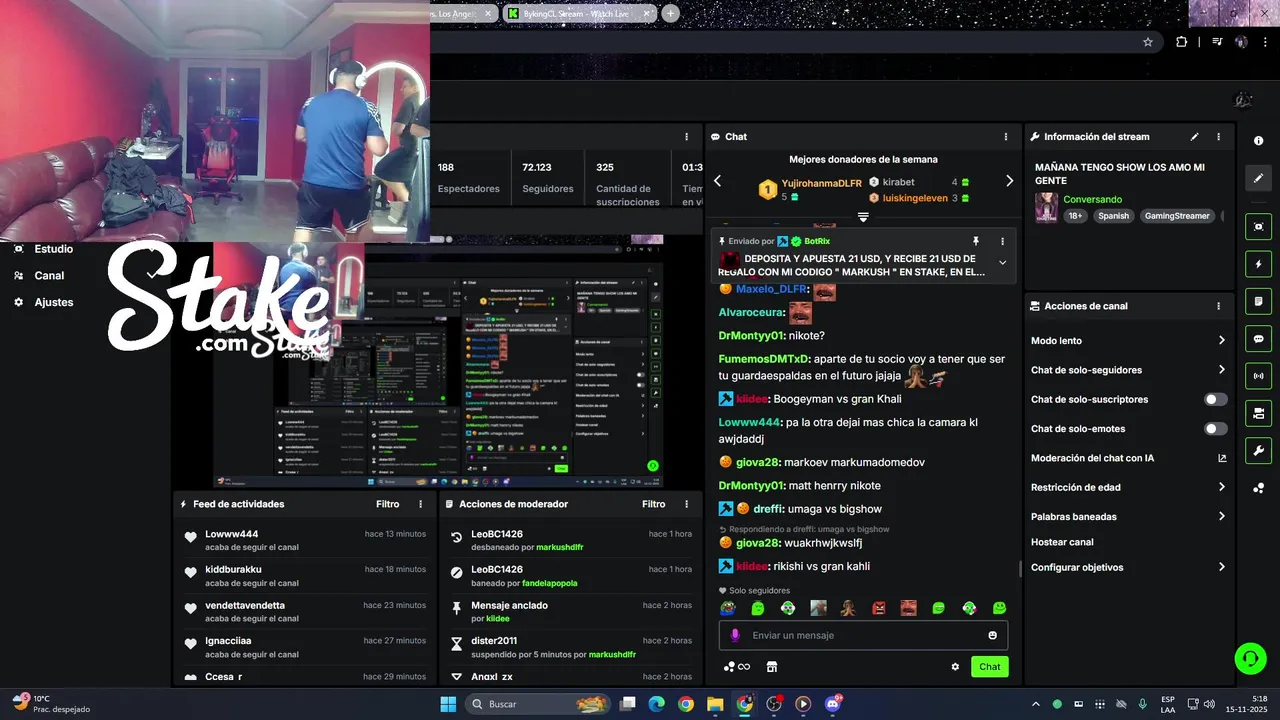Open Chat panel three-dot menu
Screen dimensions: 1280x720
pyautogui.click(x=1006, y=137)
